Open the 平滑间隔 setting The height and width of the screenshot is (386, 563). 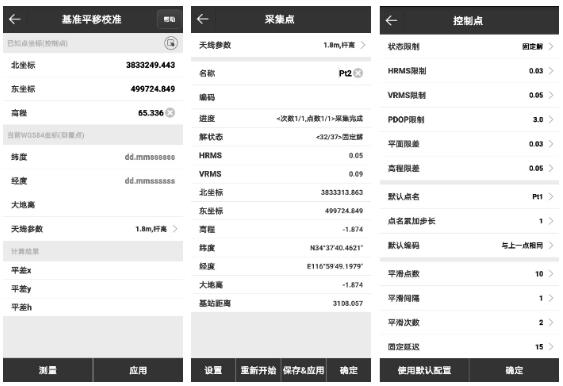pyautogui.click(x=469, y=298)
